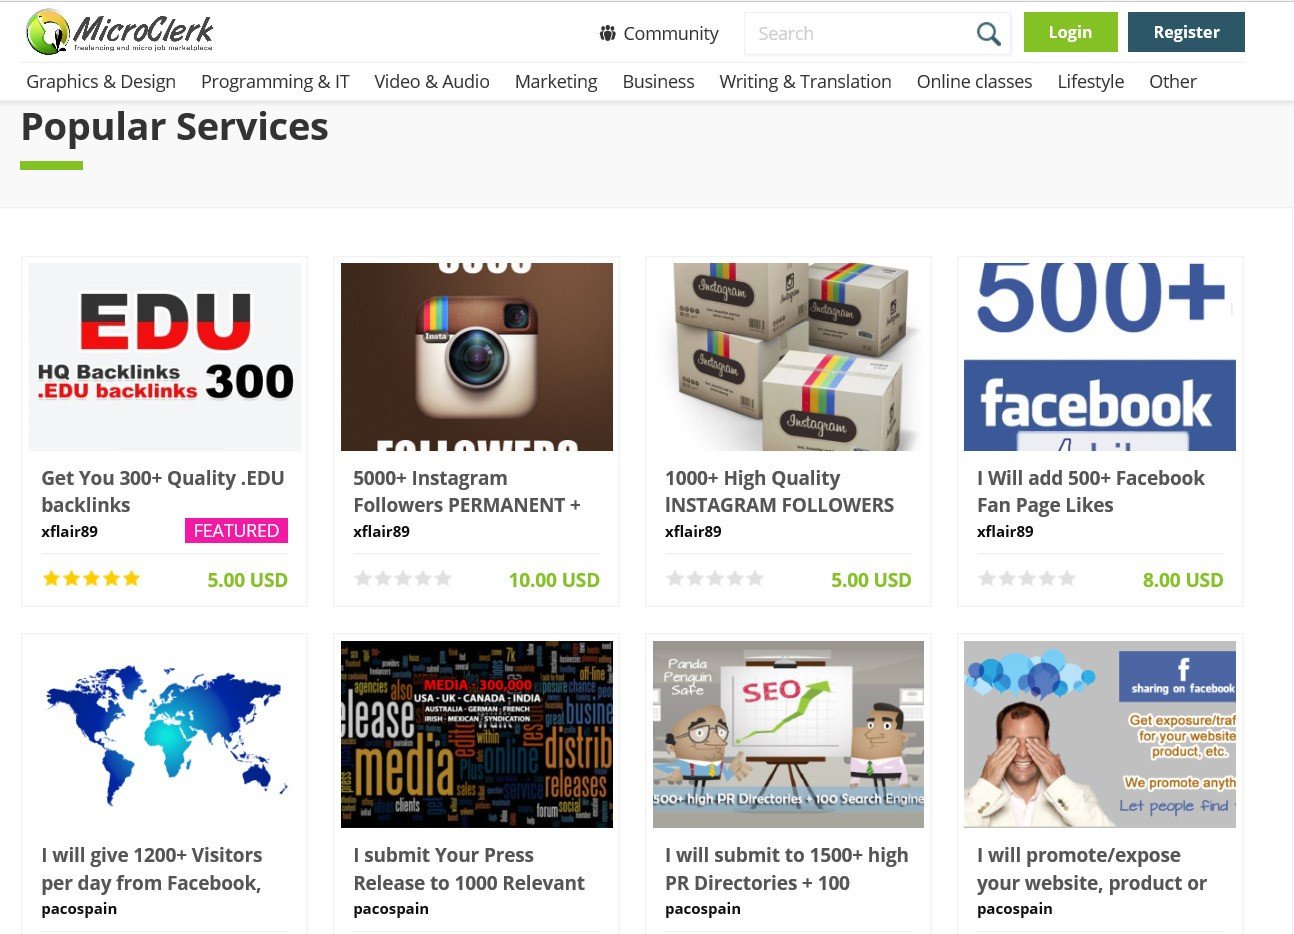Click the 5.00 USD price on 1000+ Instagram

871,580
